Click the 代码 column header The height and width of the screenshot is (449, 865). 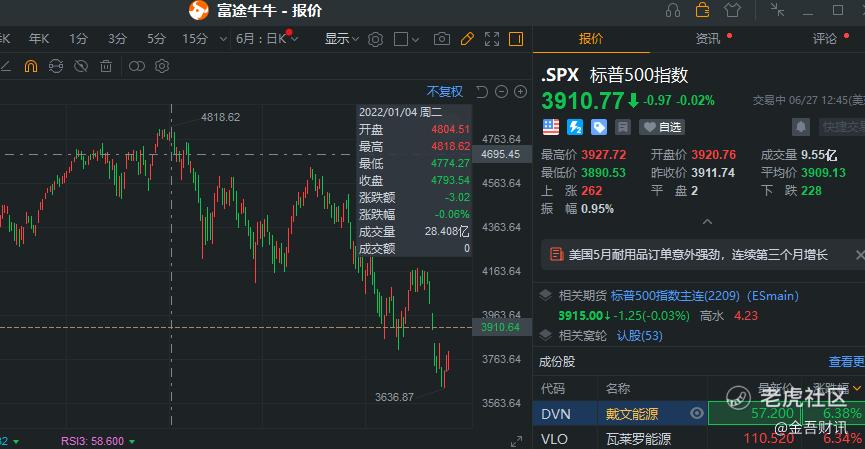(x=553, y=388)
